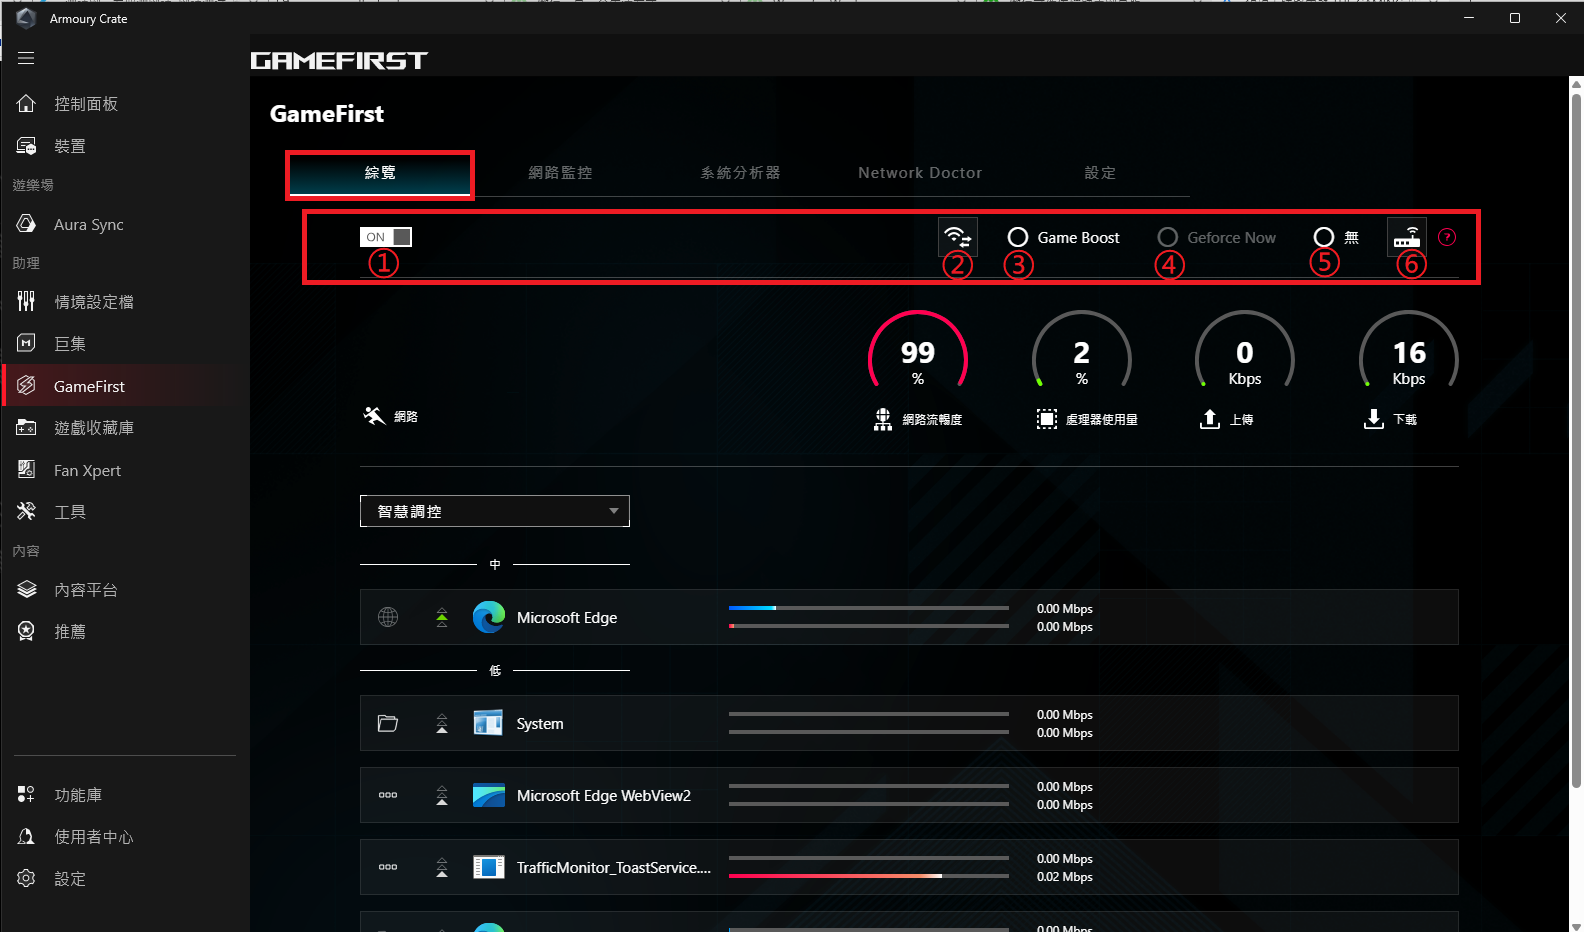Click the 0.02 Mbps value
The image size is (1584, 932).
point(1065,877)
